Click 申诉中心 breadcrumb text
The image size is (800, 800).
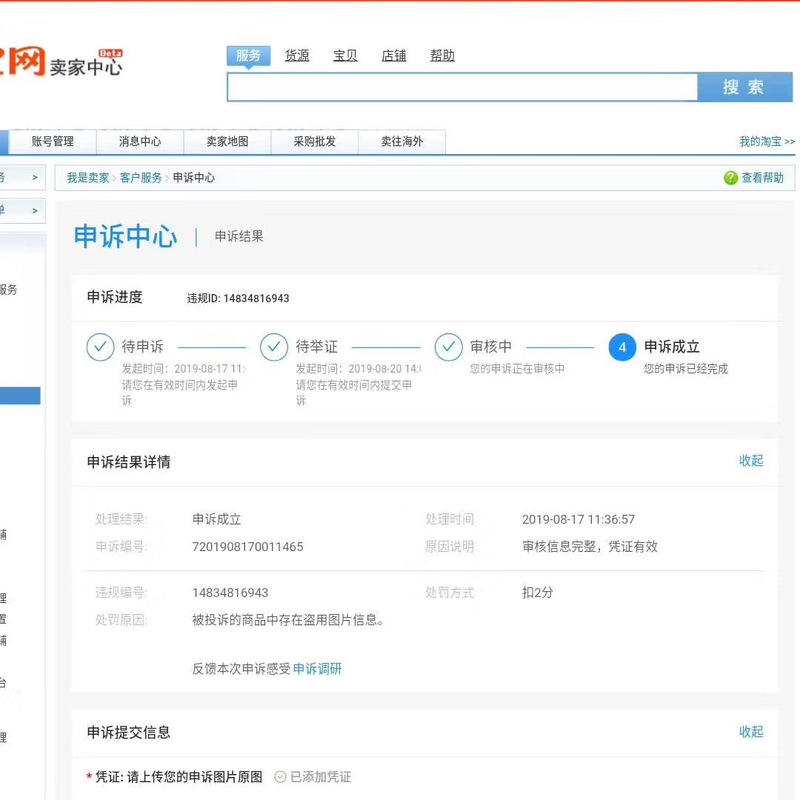coord(194,178)
